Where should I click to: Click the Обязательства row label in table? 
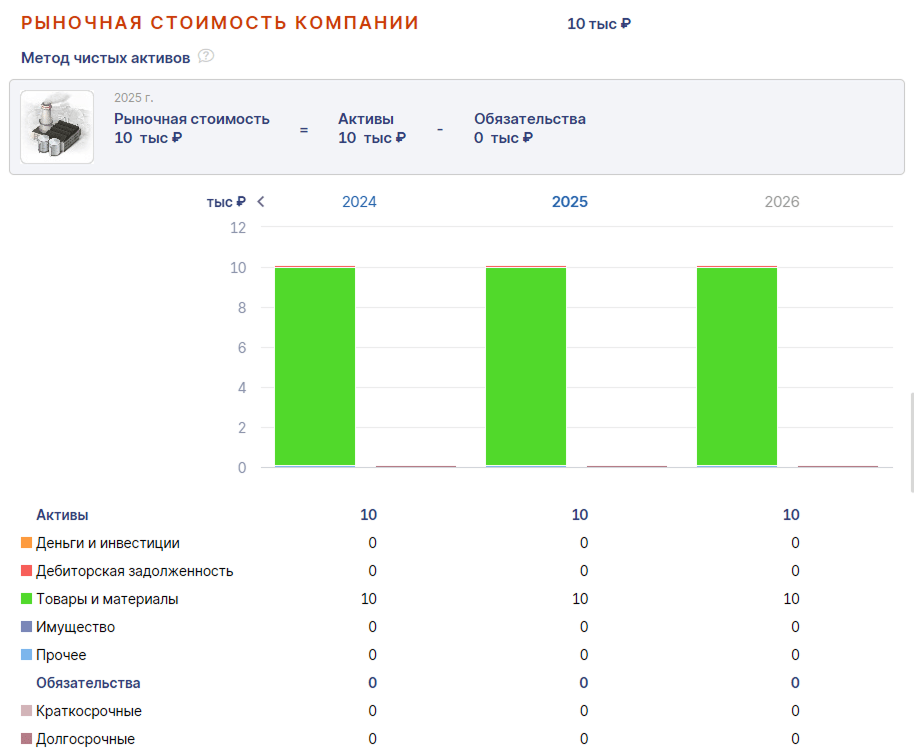point(88,683)
